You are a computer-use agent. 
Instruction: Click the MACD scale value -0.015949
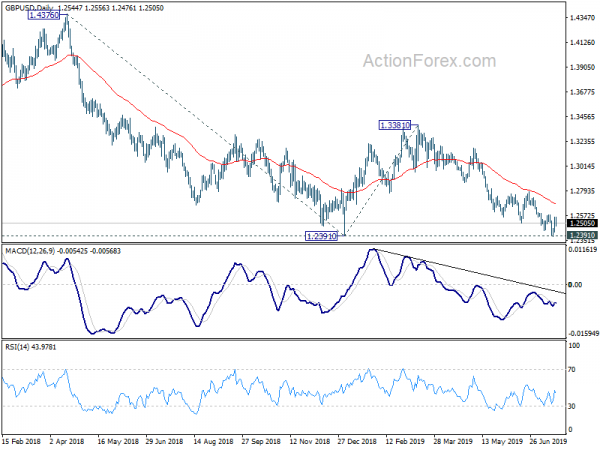(583, 334)
